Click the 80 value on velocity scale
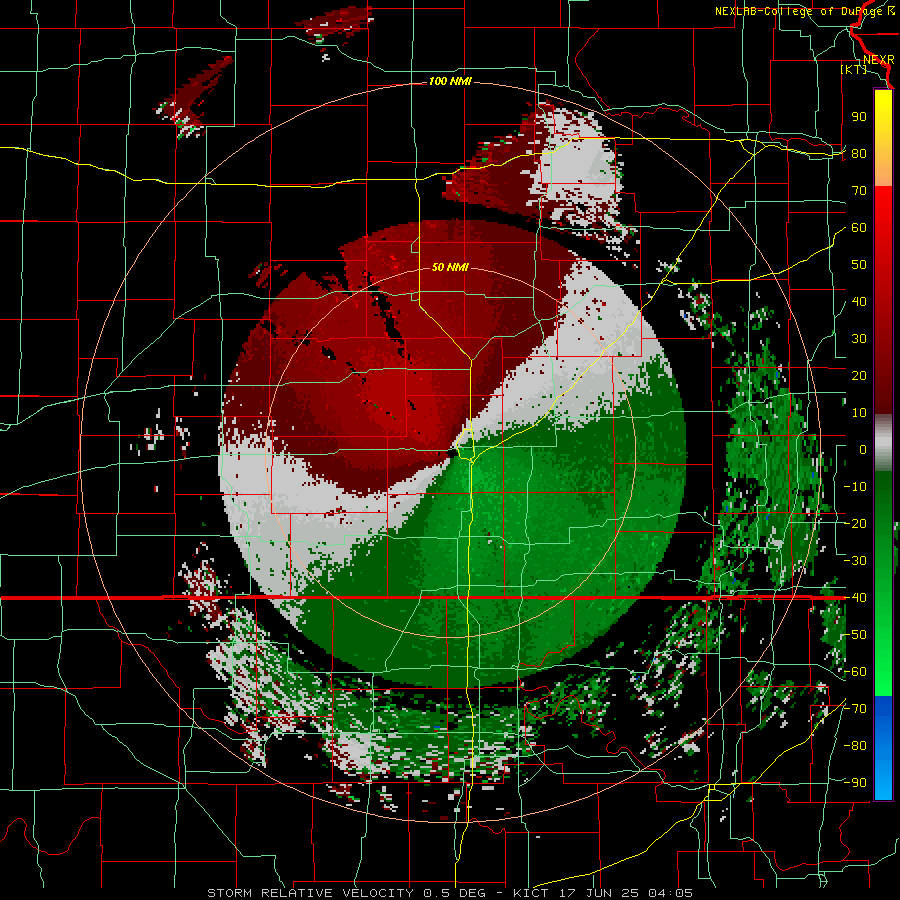Image resolution: width=900 pixels, height=900 pixels. click(x=859, y=153)
